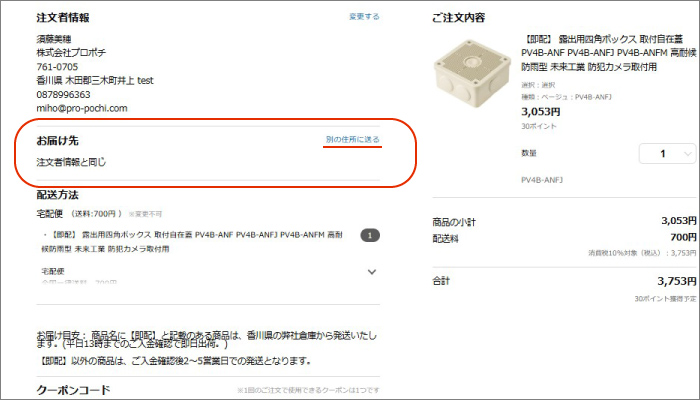Image resolution: width=700 pixels, height=400 pixels.
Task: Click the PV4B-ANFJ model code below quantity
Action: 542,180
